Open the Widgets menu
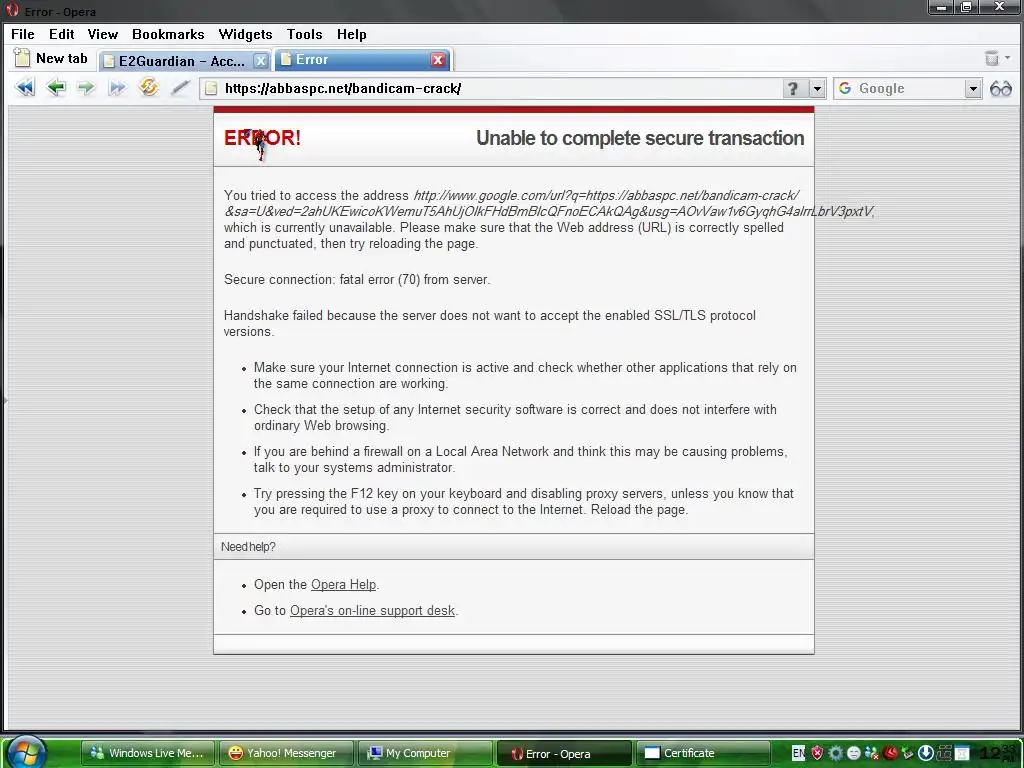This screenshot has height=768, width=1024. coord(245,34)
